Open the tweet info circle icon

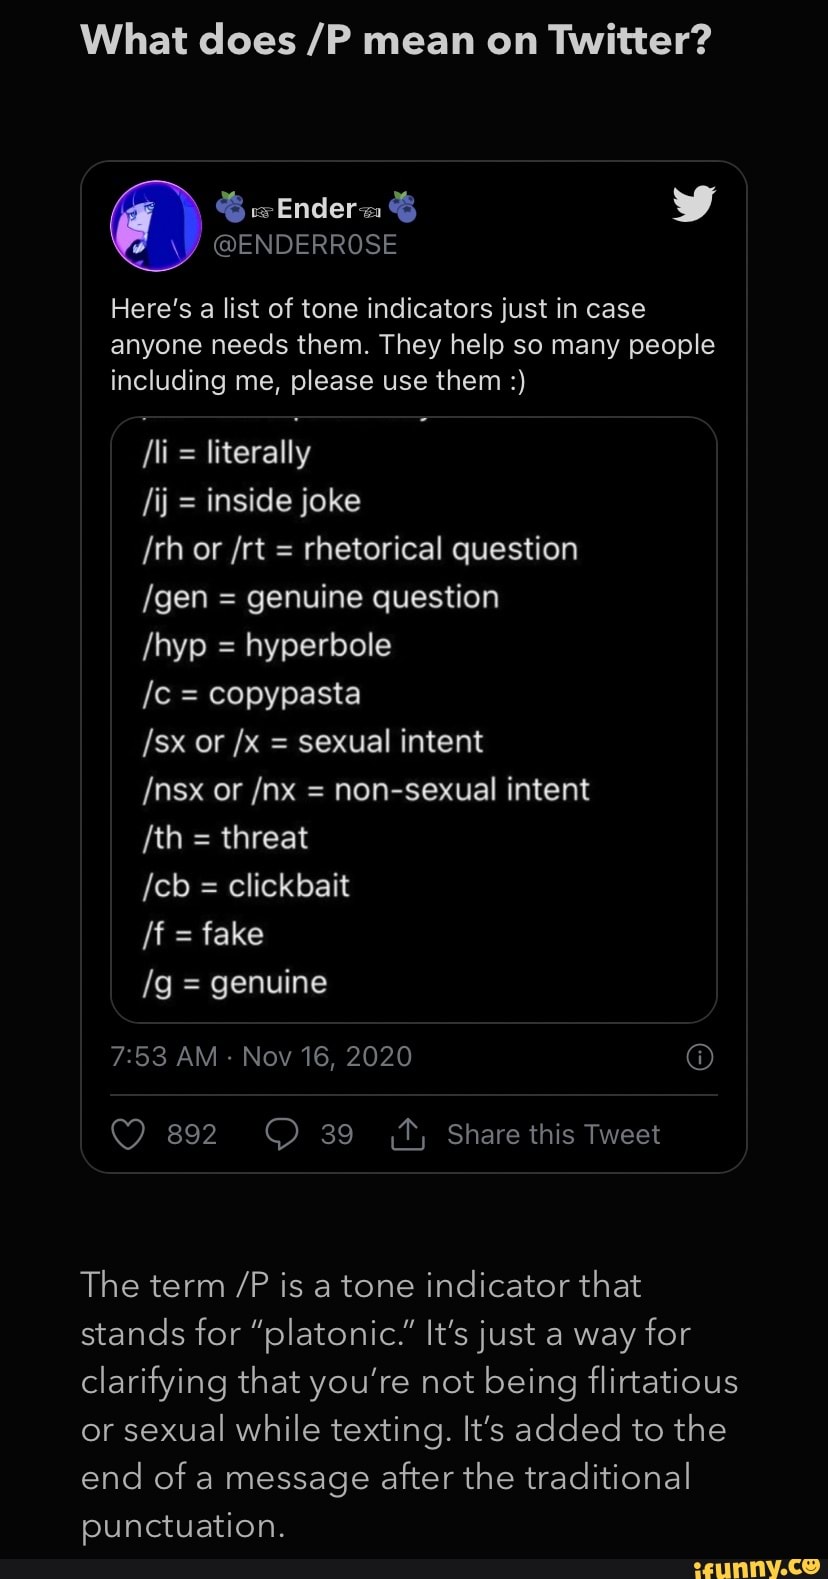[x=700, y=1057]
